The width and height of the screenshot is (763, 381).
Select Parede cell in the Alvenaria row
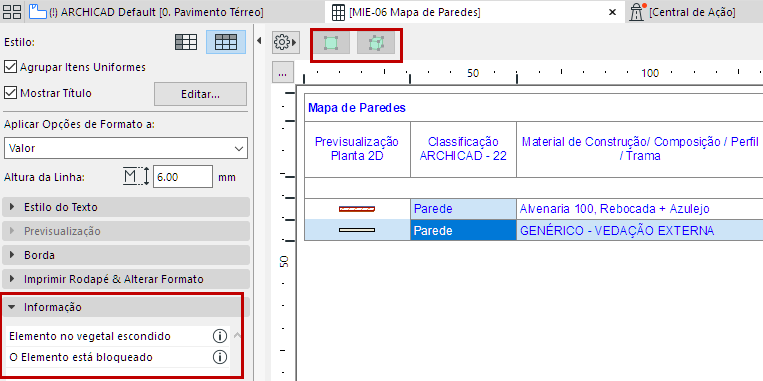coord(463,209)
